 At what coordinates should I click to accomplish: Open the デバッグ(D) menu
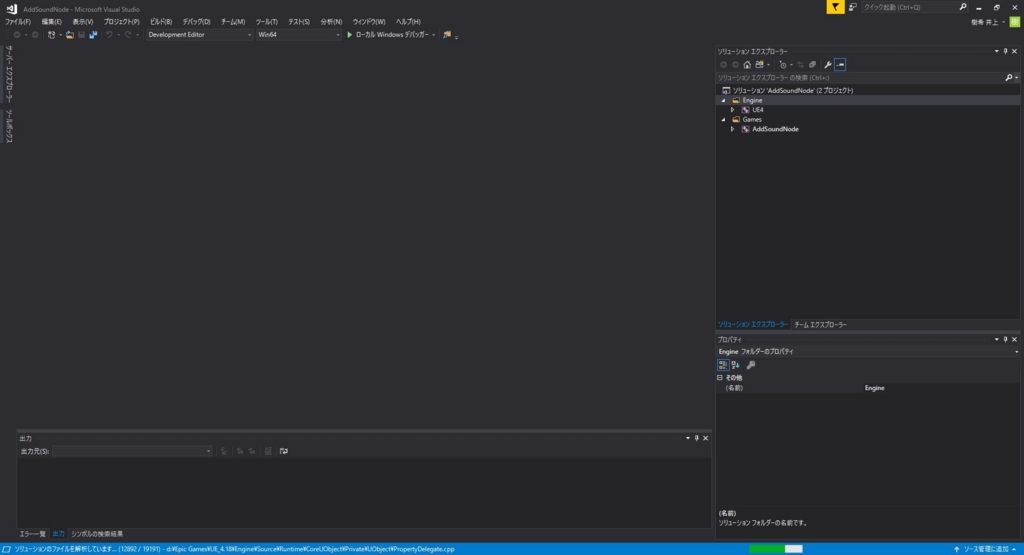coord(196,22)
